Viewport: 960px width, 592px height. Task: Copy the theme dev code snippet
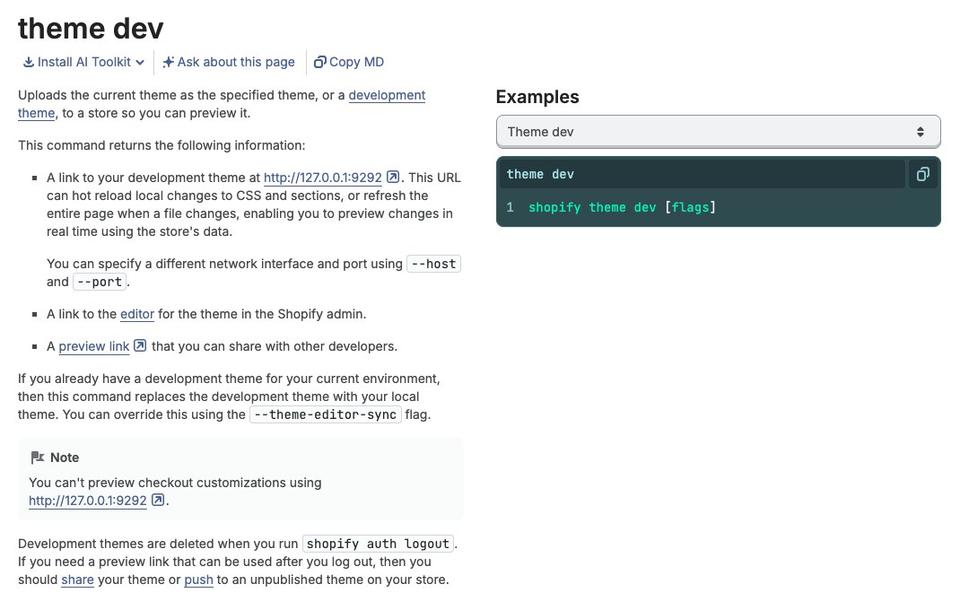click(x=923, y=174)
